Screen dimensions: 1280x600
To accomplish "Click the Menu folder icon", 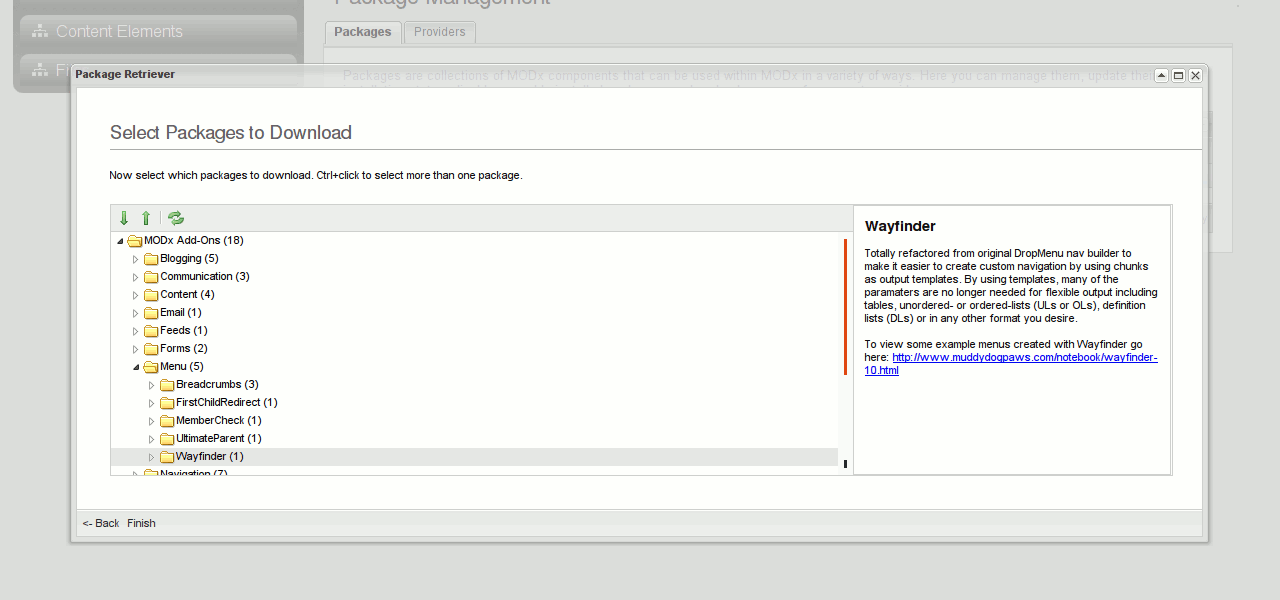I will tap(152, 367).
